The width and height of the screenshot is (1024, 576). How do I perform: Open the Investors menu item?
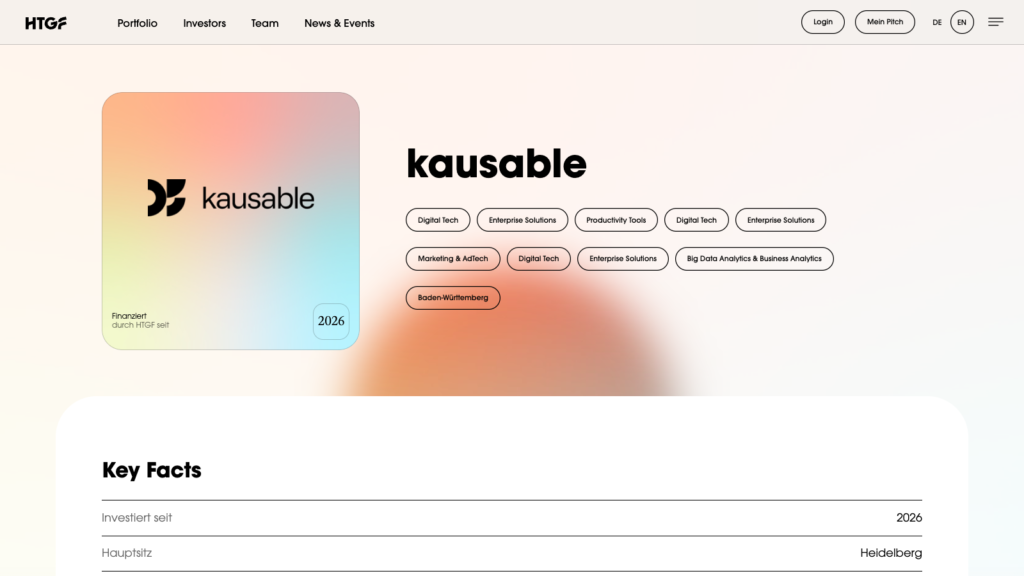tap(204, 23)
